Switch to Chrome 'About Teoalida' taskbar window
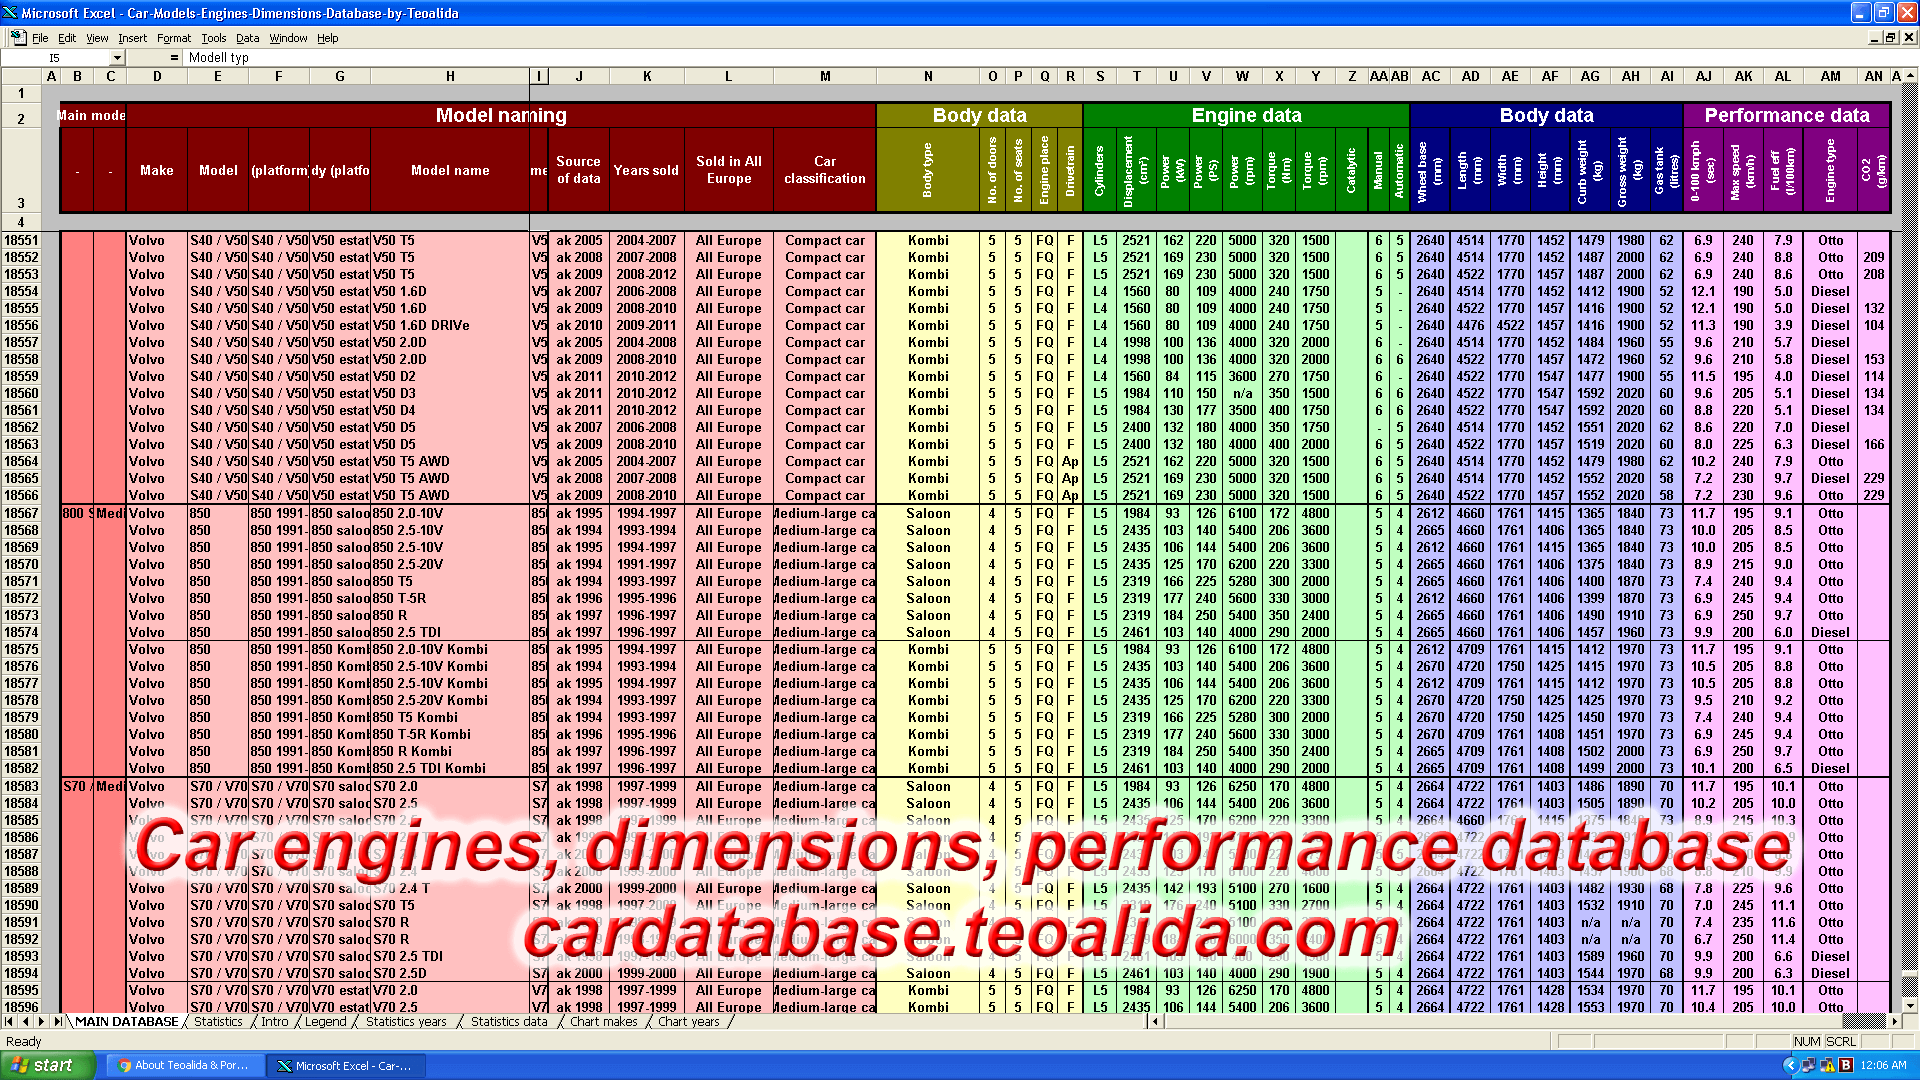The height and width of the screenshot is (1080, 1920). pyautogui.click(x=184, y=1066)
